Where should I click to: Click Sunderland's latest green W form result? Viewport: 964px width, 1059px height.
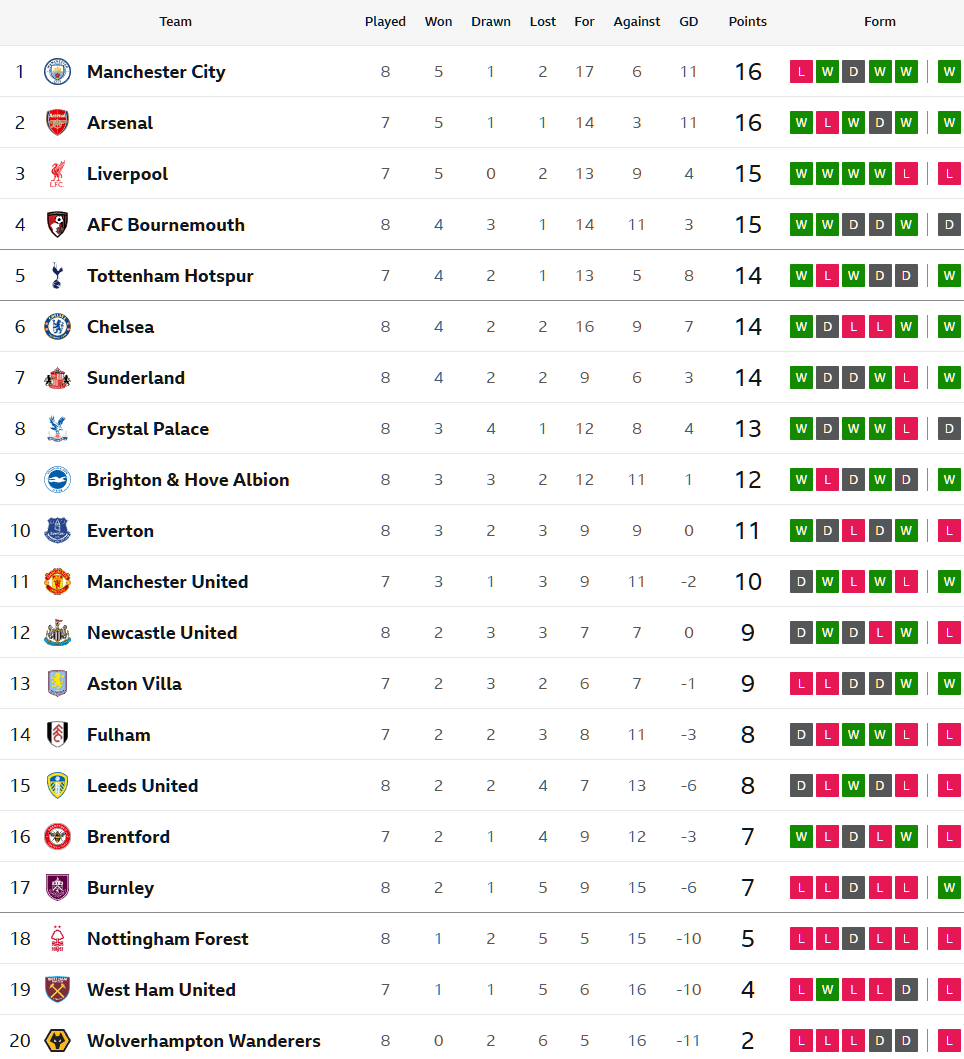[949, 378]
